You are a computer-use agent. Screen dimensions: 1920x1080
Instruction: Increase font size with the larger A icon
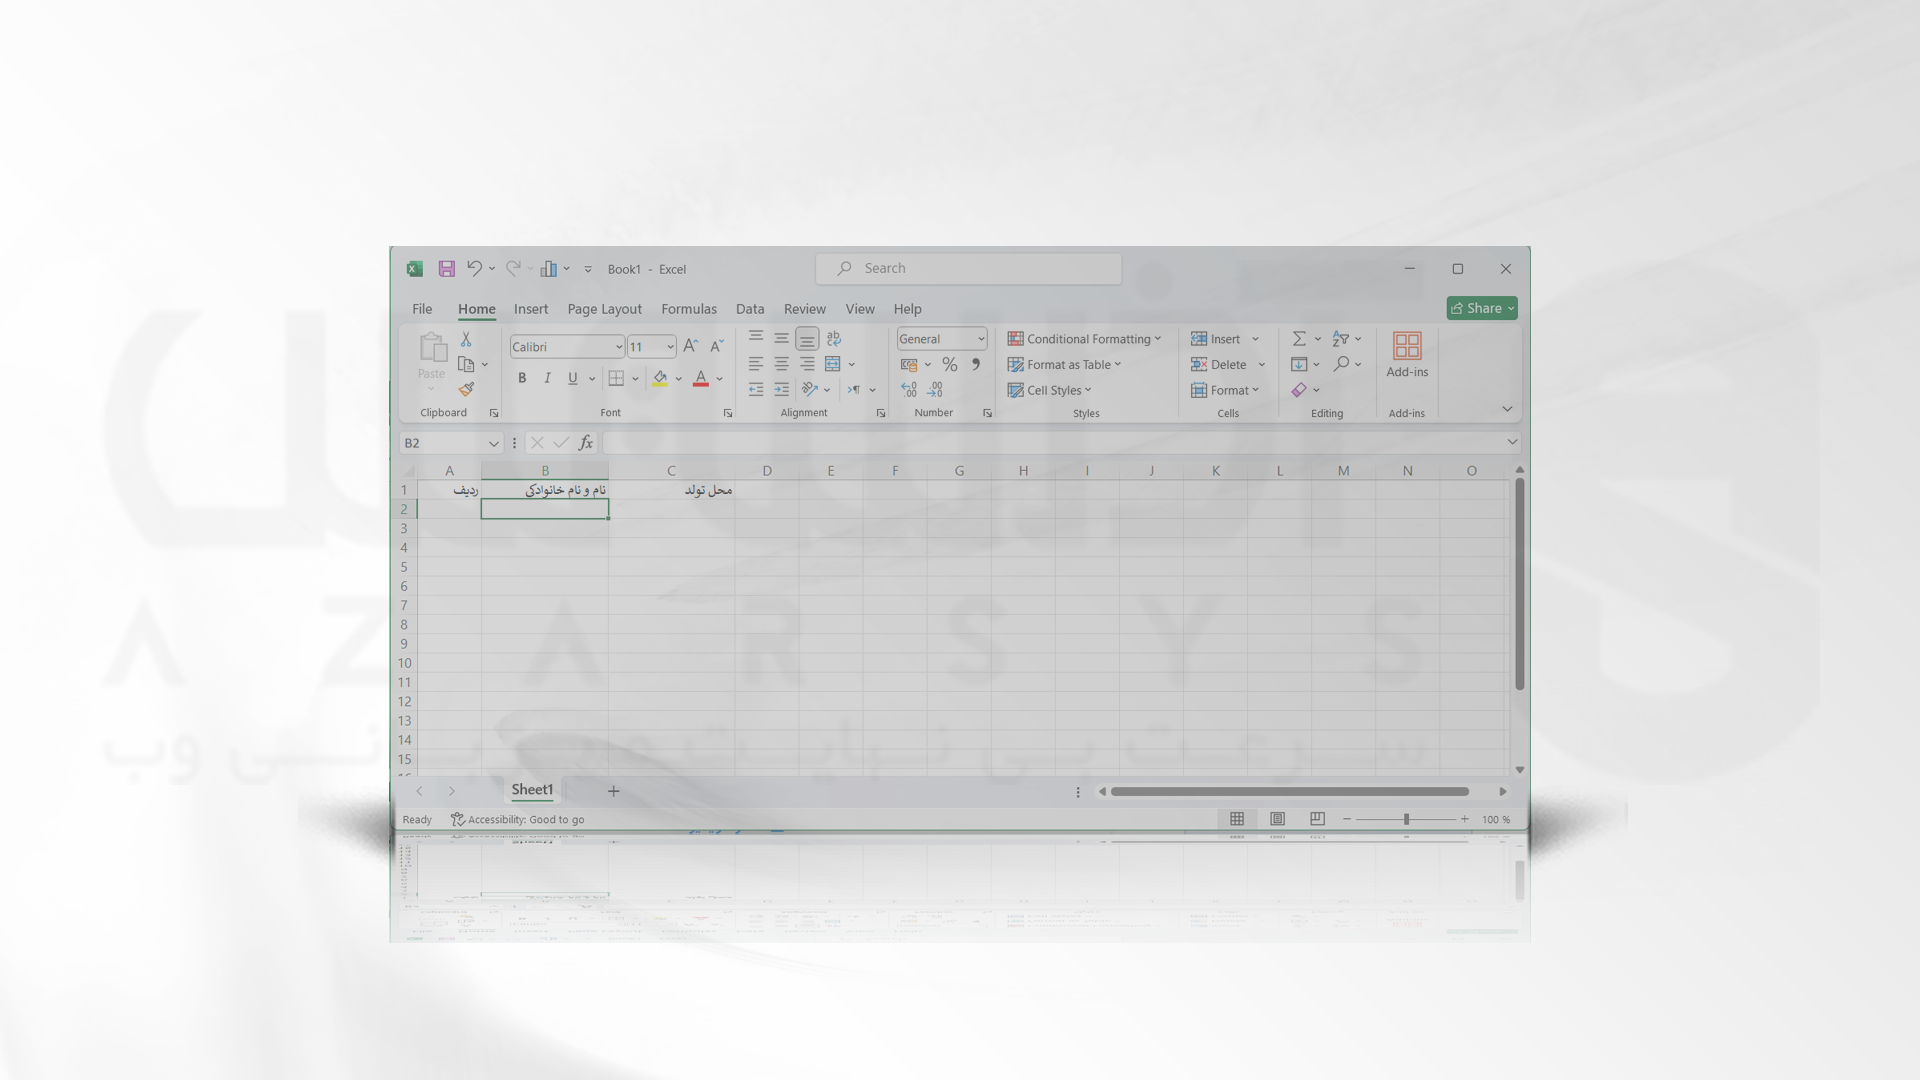[690, 346]
